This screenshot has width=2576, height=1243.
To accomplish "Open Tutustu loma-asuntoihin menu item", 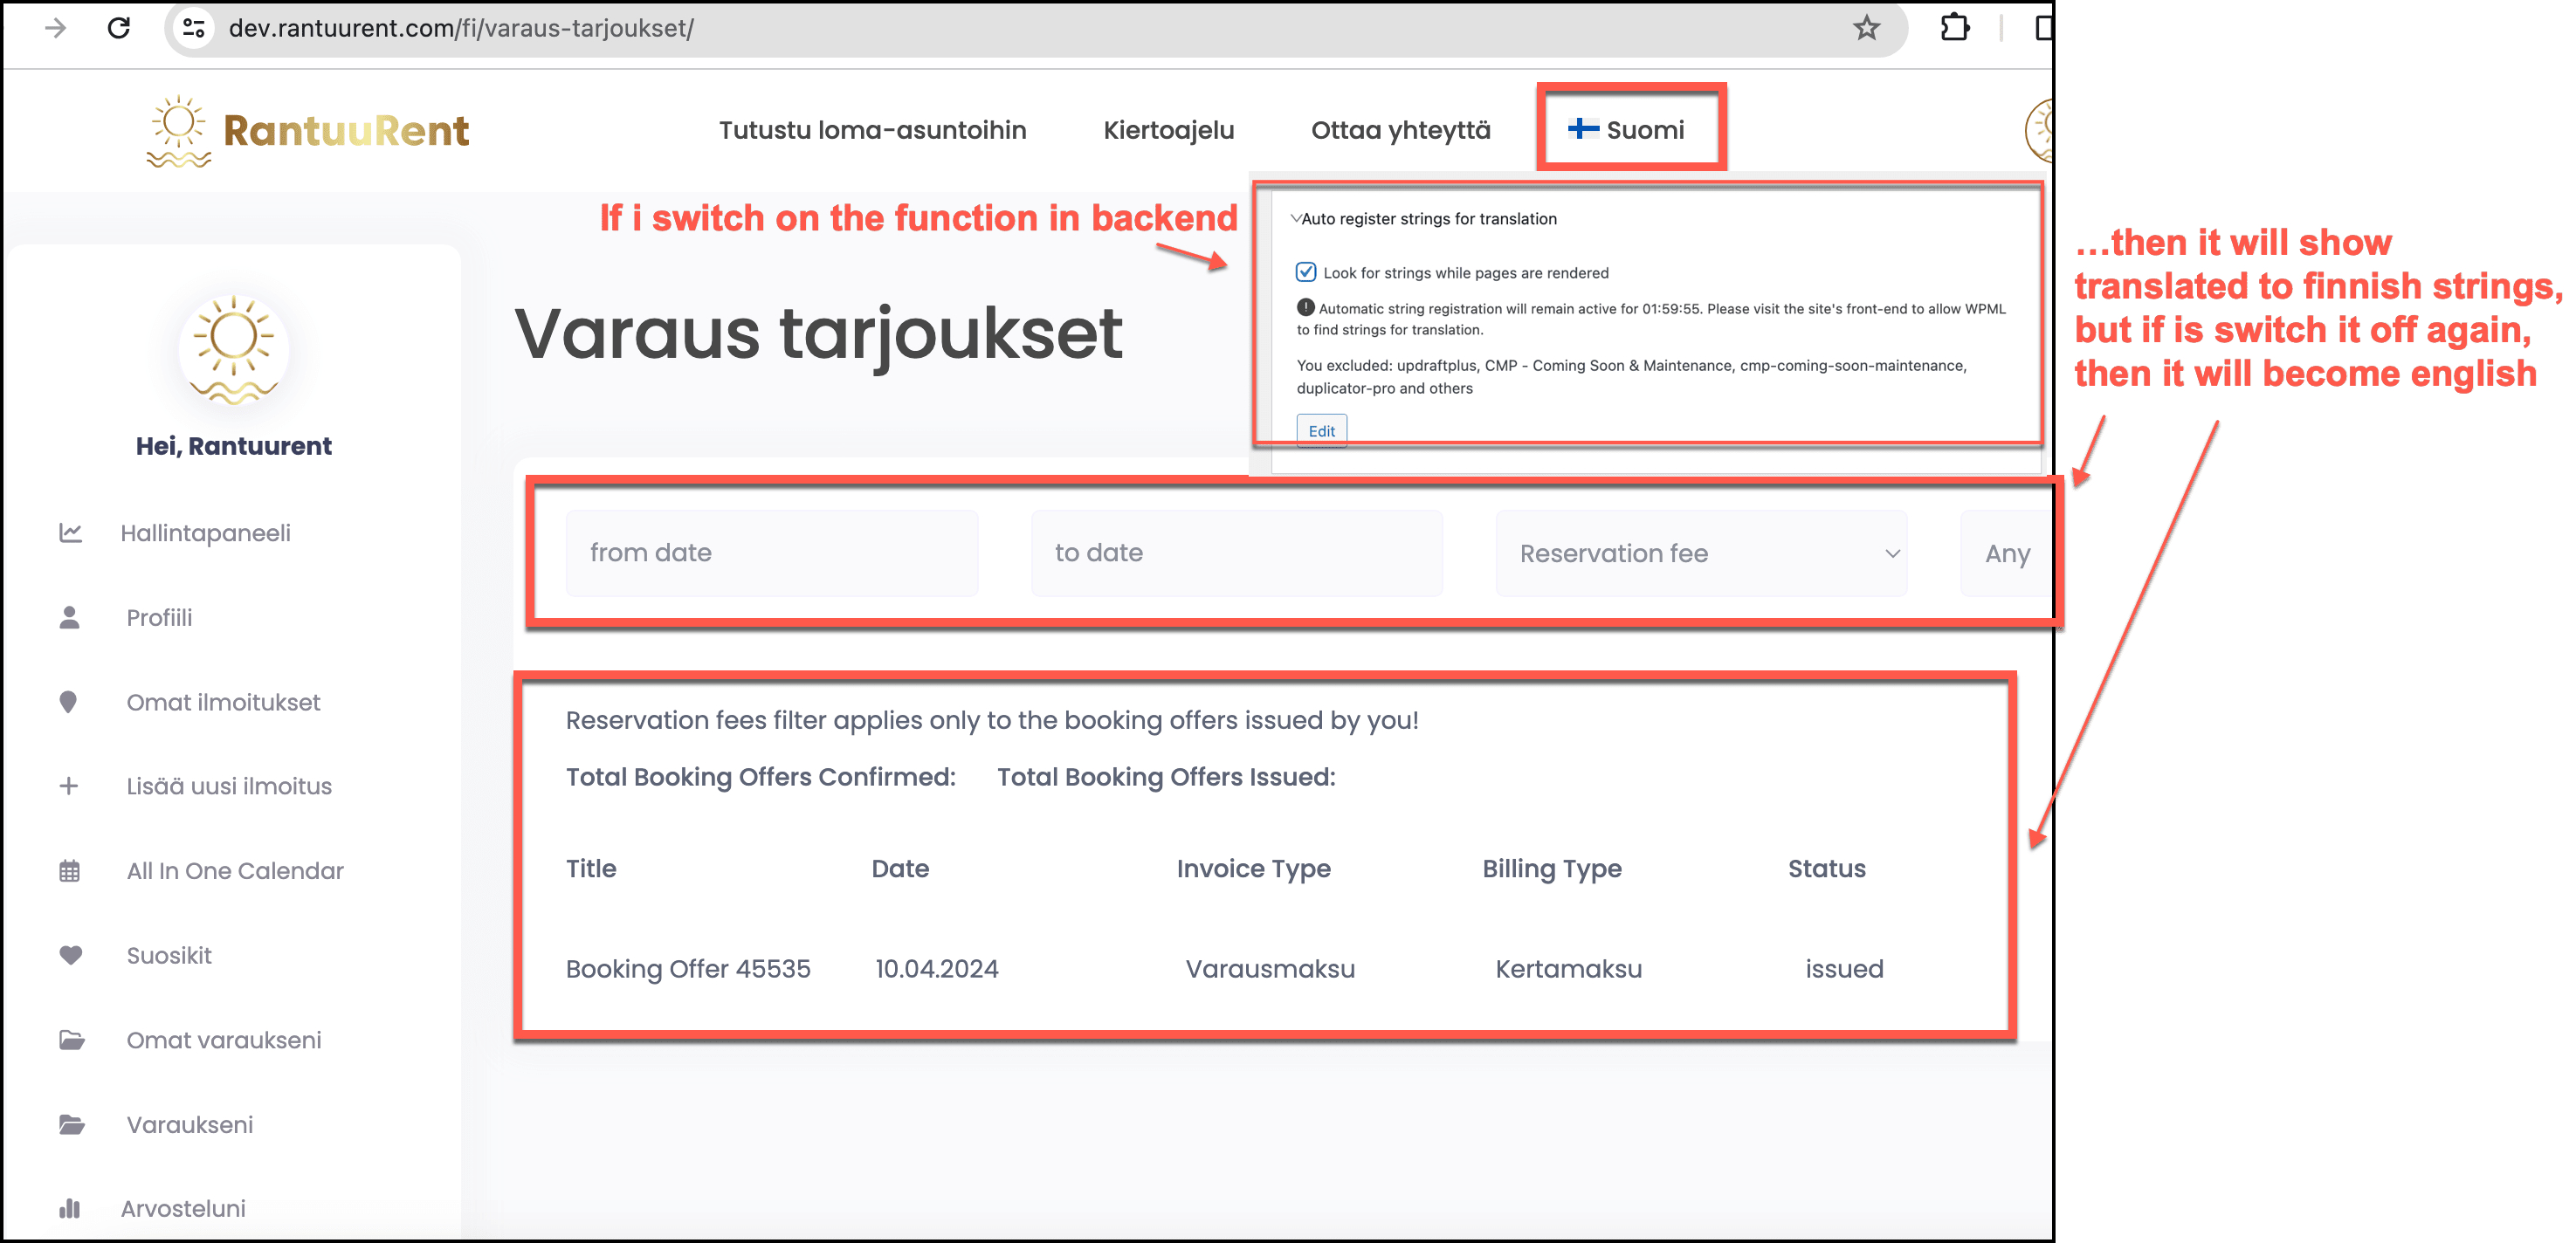I will click(872, 130).
